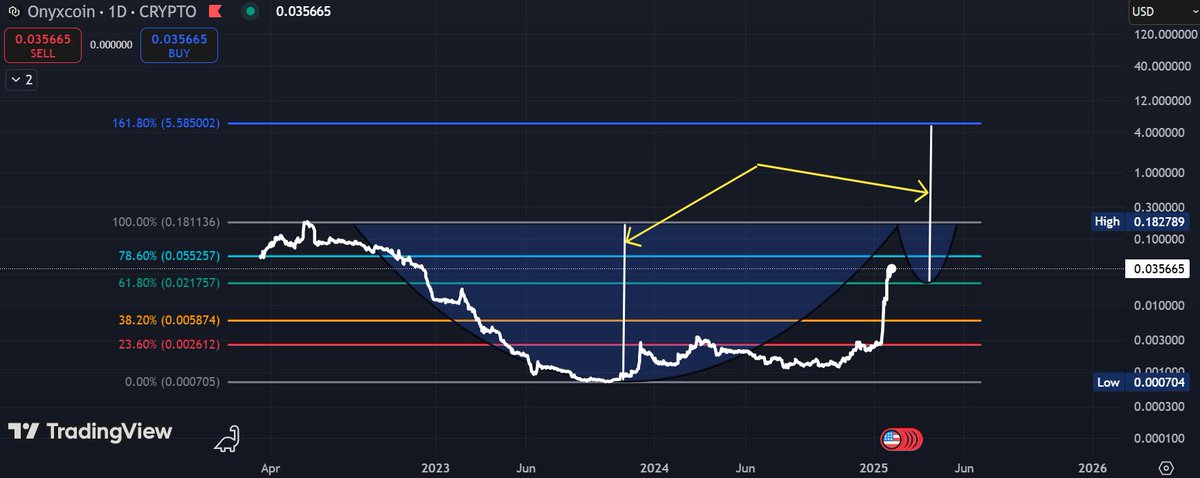The width and height of the screenshot is (1200, 478).
Task: Click 0.300000 on the price axis
Action: coord(1160,207)
